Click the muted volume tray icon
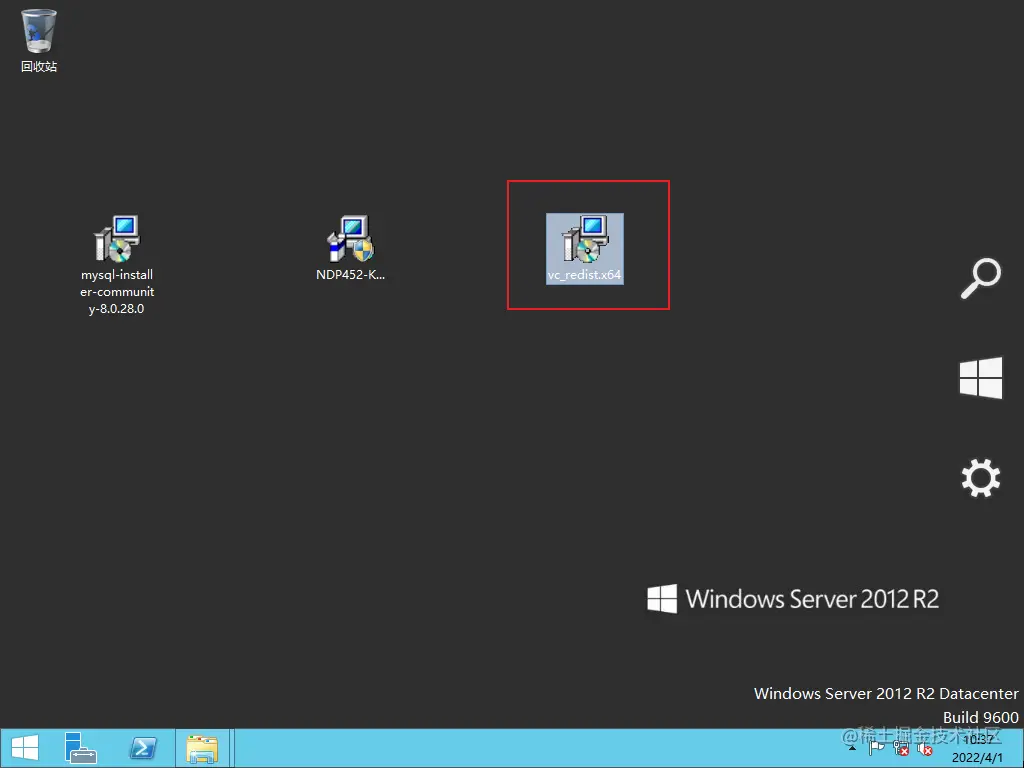 tap(925, 748)
